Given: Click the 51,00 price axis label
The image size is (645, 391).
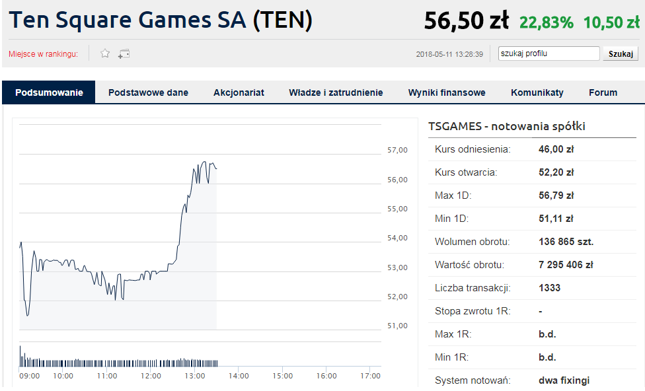Looking at the screenshot, I should pos(397,326).
